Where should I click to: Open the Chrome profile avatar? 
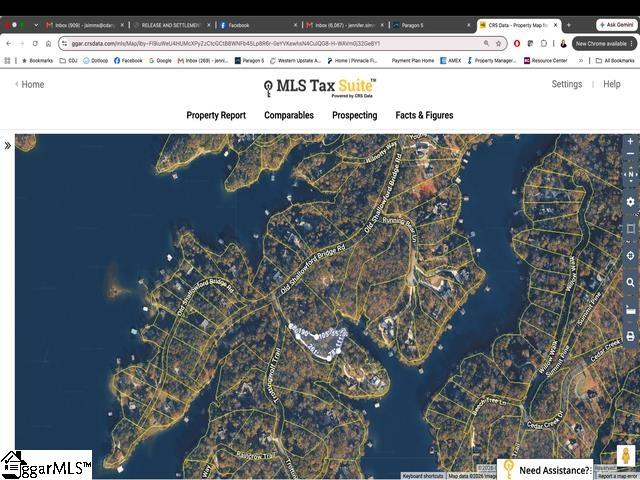click(x=564, y=43)
